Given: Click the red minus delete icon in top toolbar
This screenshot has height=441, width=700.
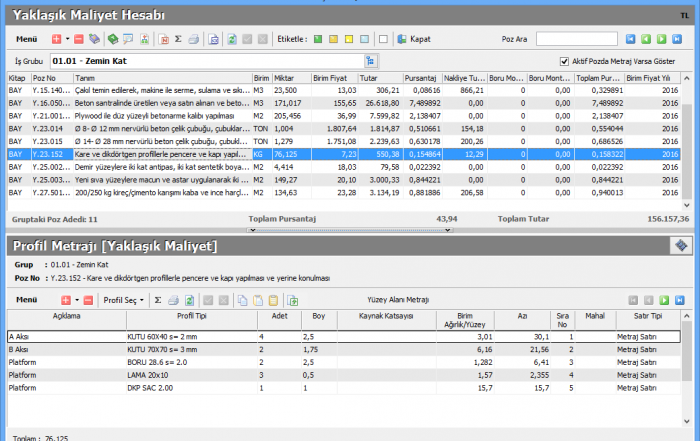Looking at the screenshot, I should point(79,39).
